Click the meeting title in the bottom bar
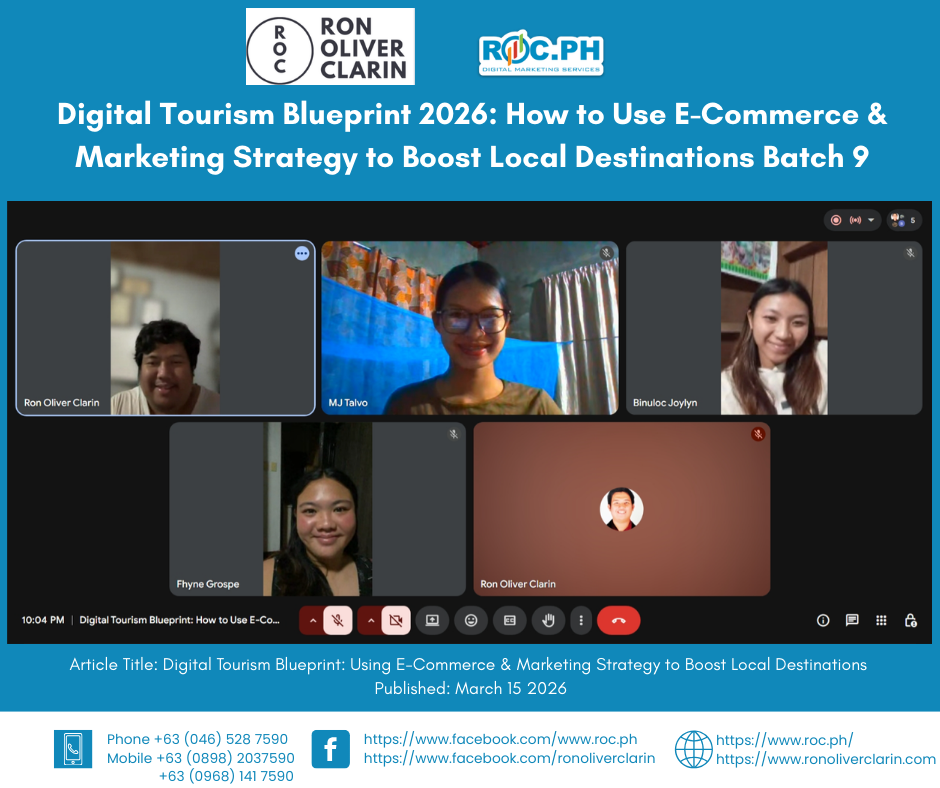This screenshot has height=788, width=940. click(x=180, y=620)
